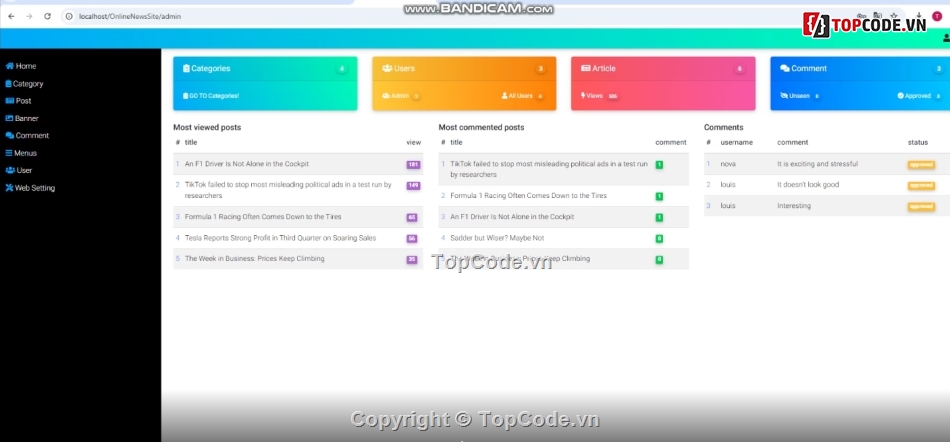950x442 pixels.
Task: Go back with the browser back arrow
Action: (x=11, y=16)
